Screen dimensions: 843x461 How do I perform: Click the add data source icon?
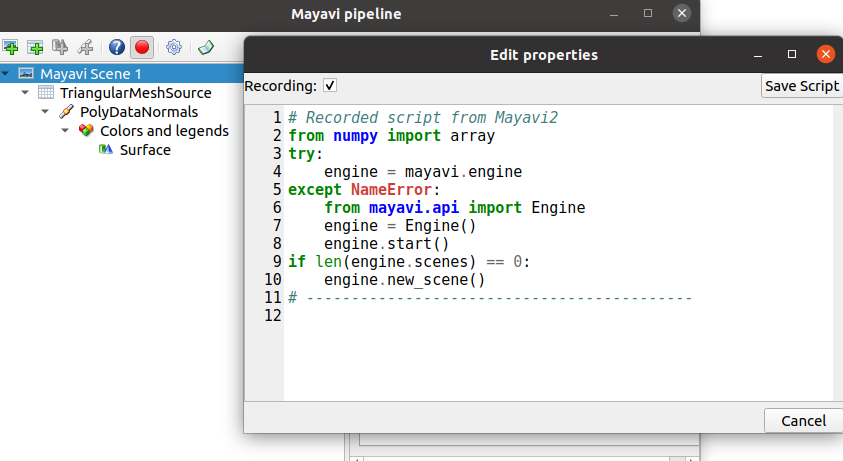pos(35,47)
